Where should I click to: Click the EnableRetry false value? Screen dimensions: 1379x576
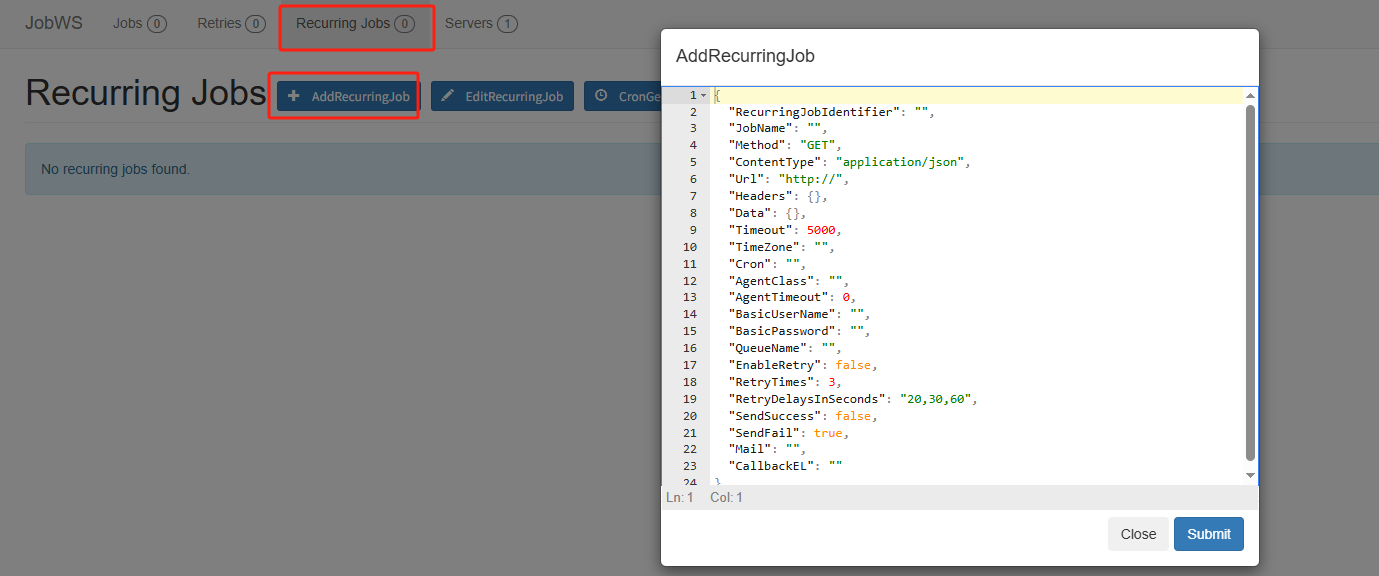853,365
